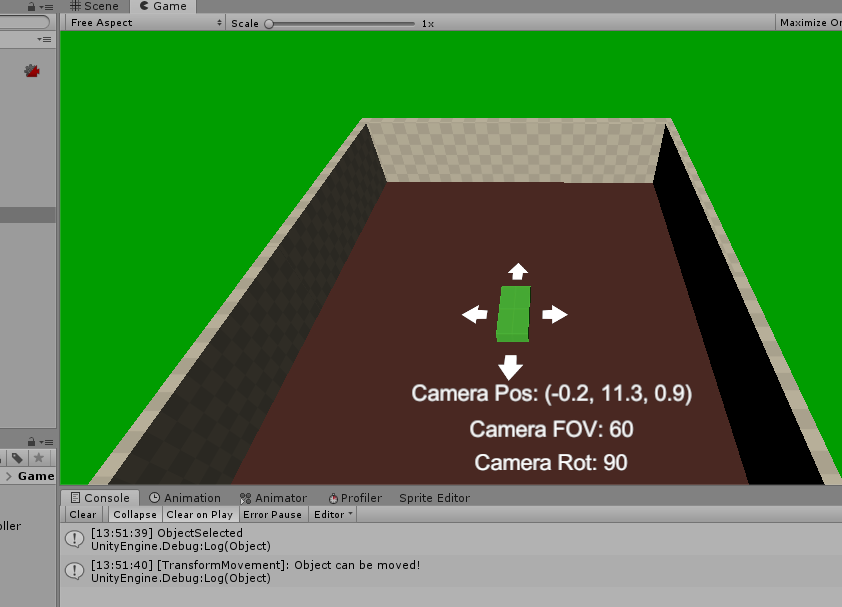The width and height of the screenshot is (842, 607).
Task: Select the green cube object
Action: tap(513, 314)
